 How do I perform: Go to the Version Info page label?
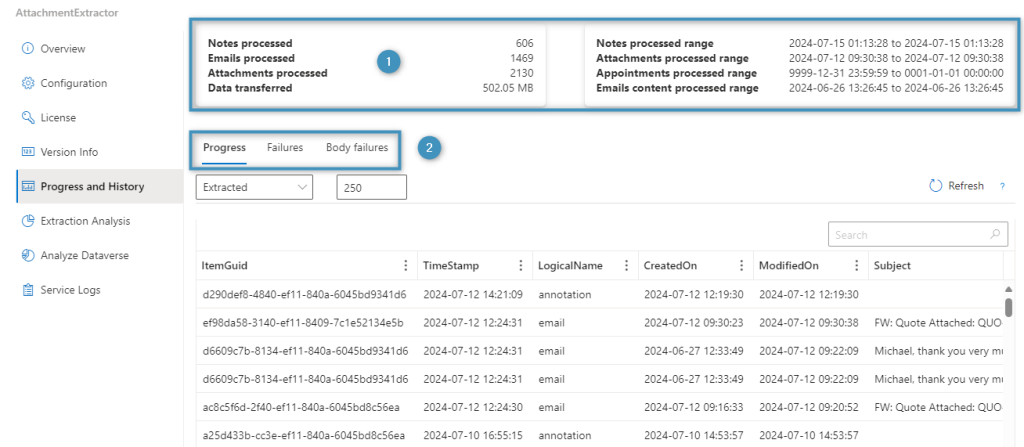[69, 152]
